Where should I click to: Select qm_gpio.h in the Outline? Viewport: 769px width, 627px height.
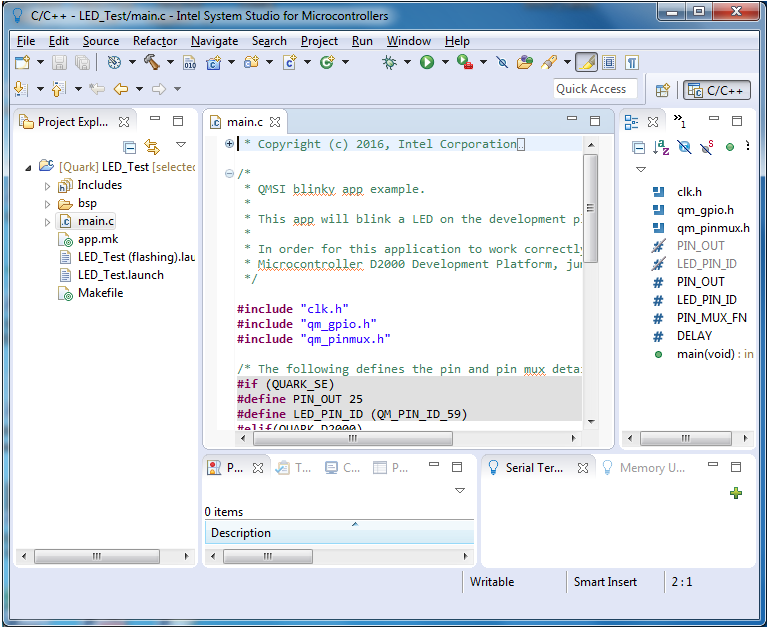[705, 210]
